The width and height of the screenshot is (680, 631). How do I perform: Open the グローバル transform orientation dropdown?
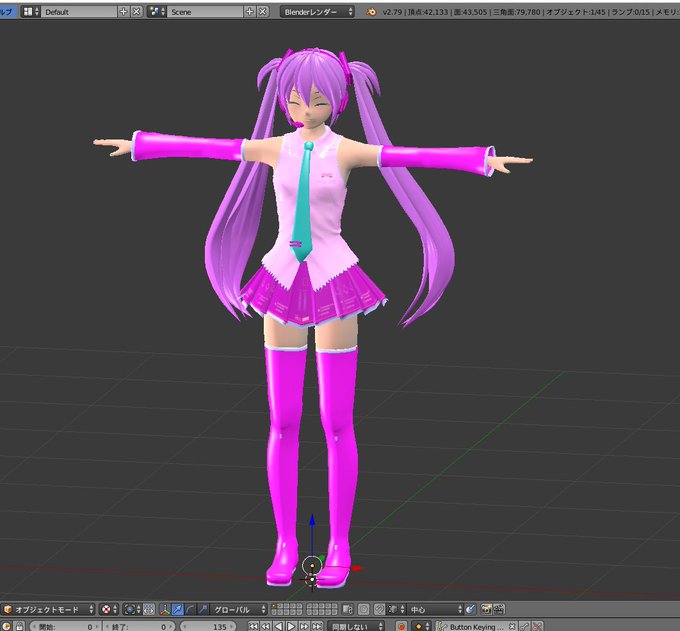click(239, 609)
